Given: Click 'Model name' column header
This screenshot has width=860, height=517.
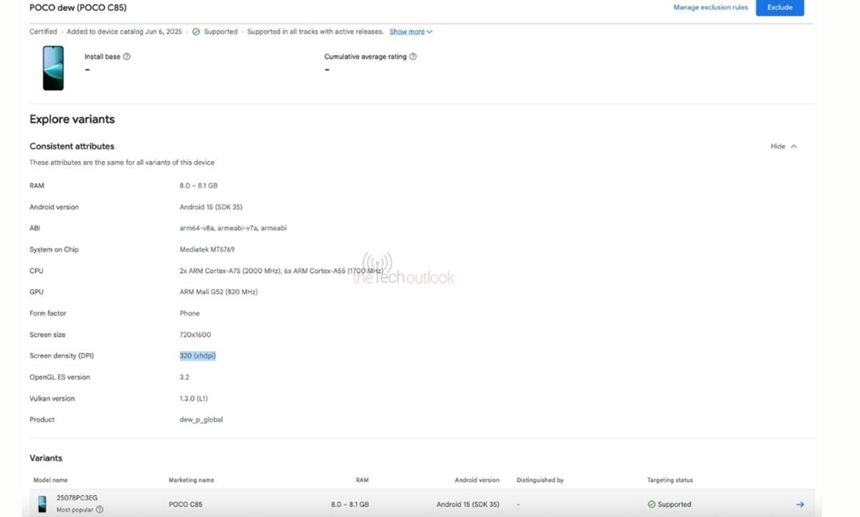Looking at the screenshot, I should pos(50,480).
